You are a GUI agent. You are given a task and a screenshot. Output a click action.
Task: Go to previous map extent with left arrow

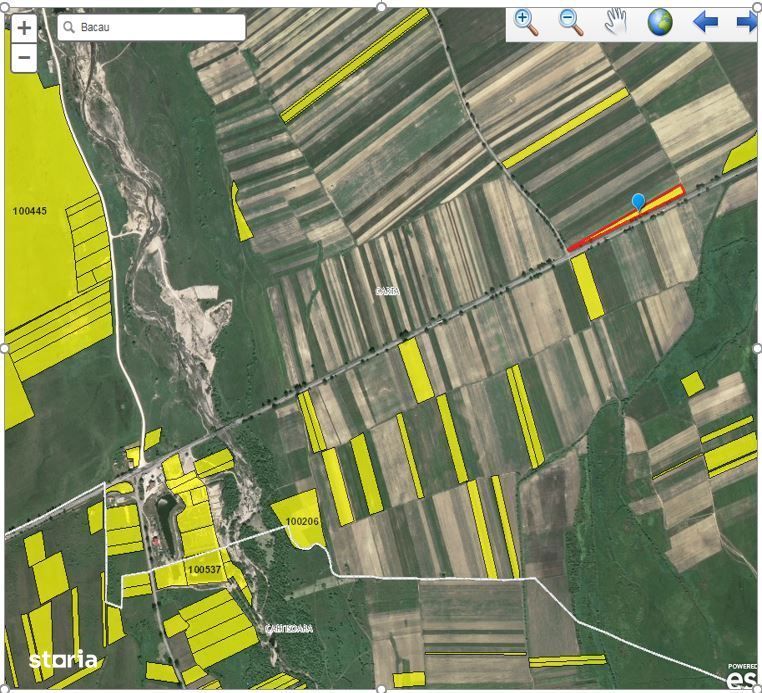705,22
